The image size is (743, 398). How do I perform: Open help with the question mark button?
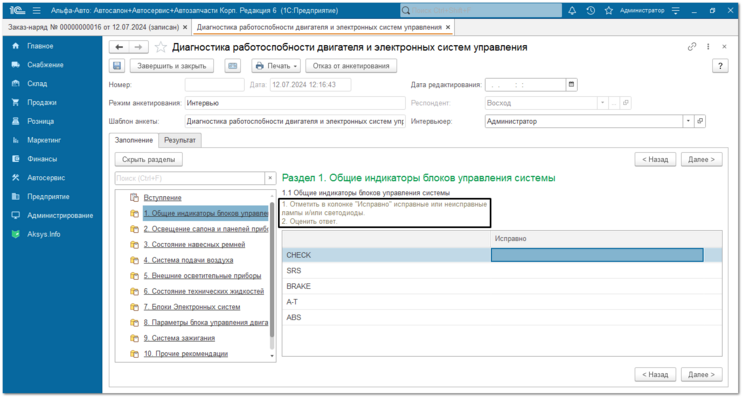(720, 66)
